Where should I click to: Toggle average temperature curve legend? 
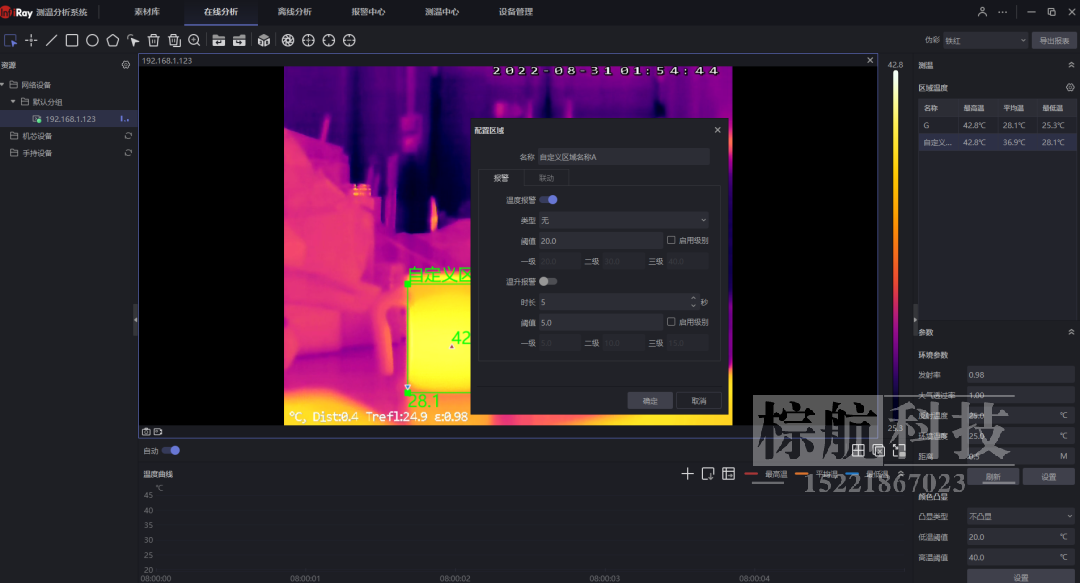point(816,474)
